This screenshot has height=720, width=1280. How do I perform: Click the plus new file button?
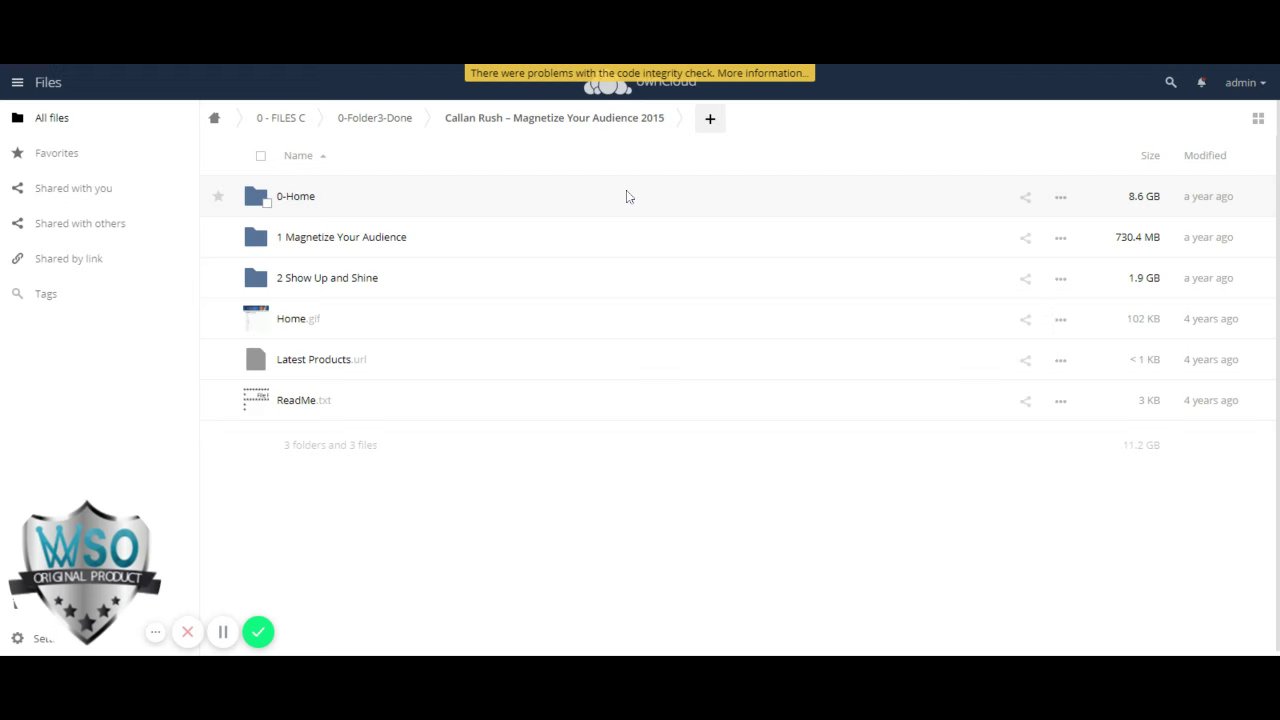tap(710, 119)
